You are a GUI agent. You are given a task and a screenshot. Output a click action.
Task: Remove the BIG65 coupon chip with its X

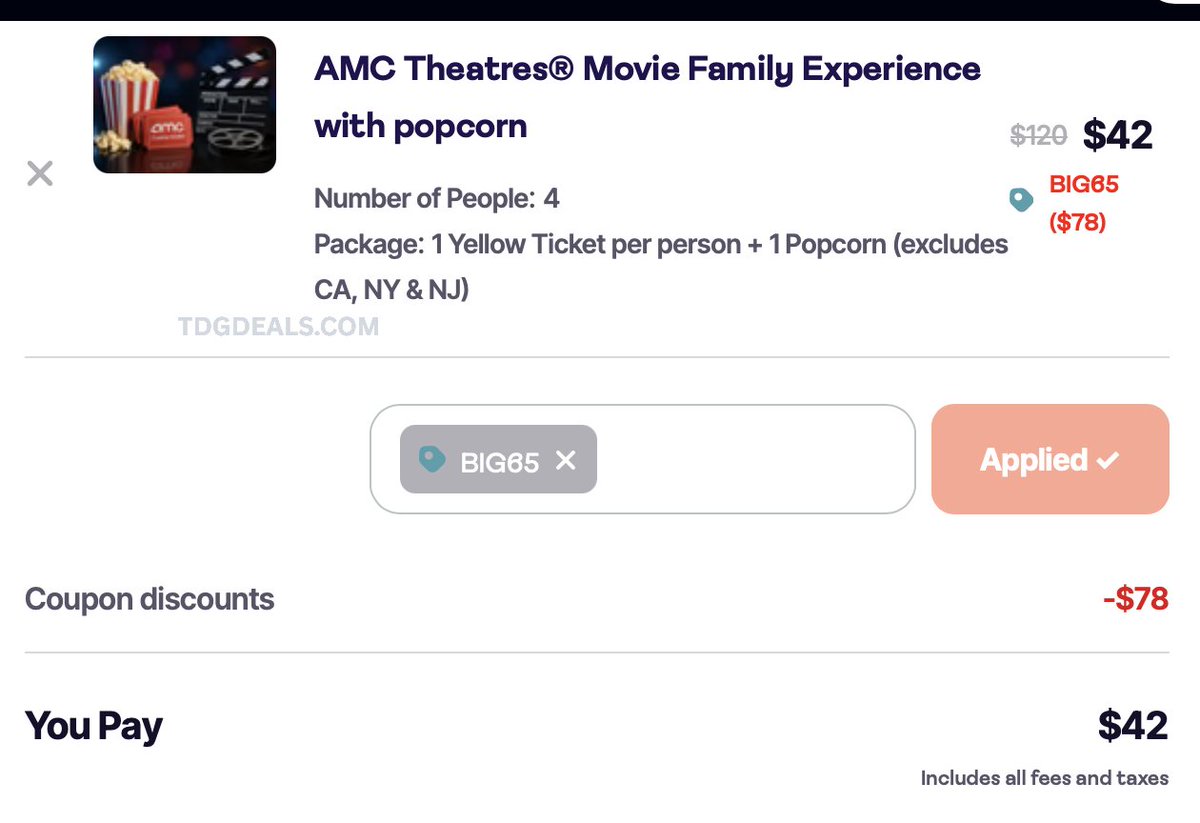pyautogui.click(x=565, y=460)
